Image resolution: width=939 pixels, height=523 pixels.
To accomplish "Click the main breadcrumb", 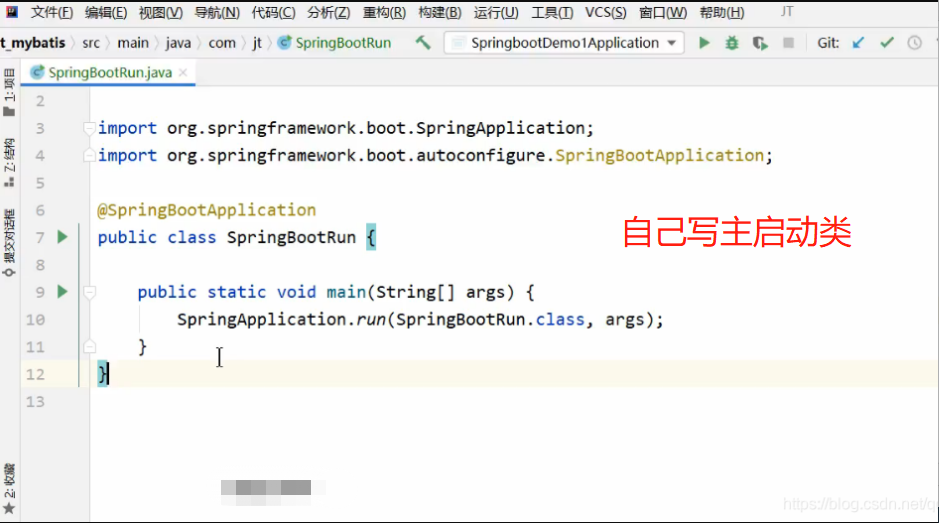I will point(133,43).
